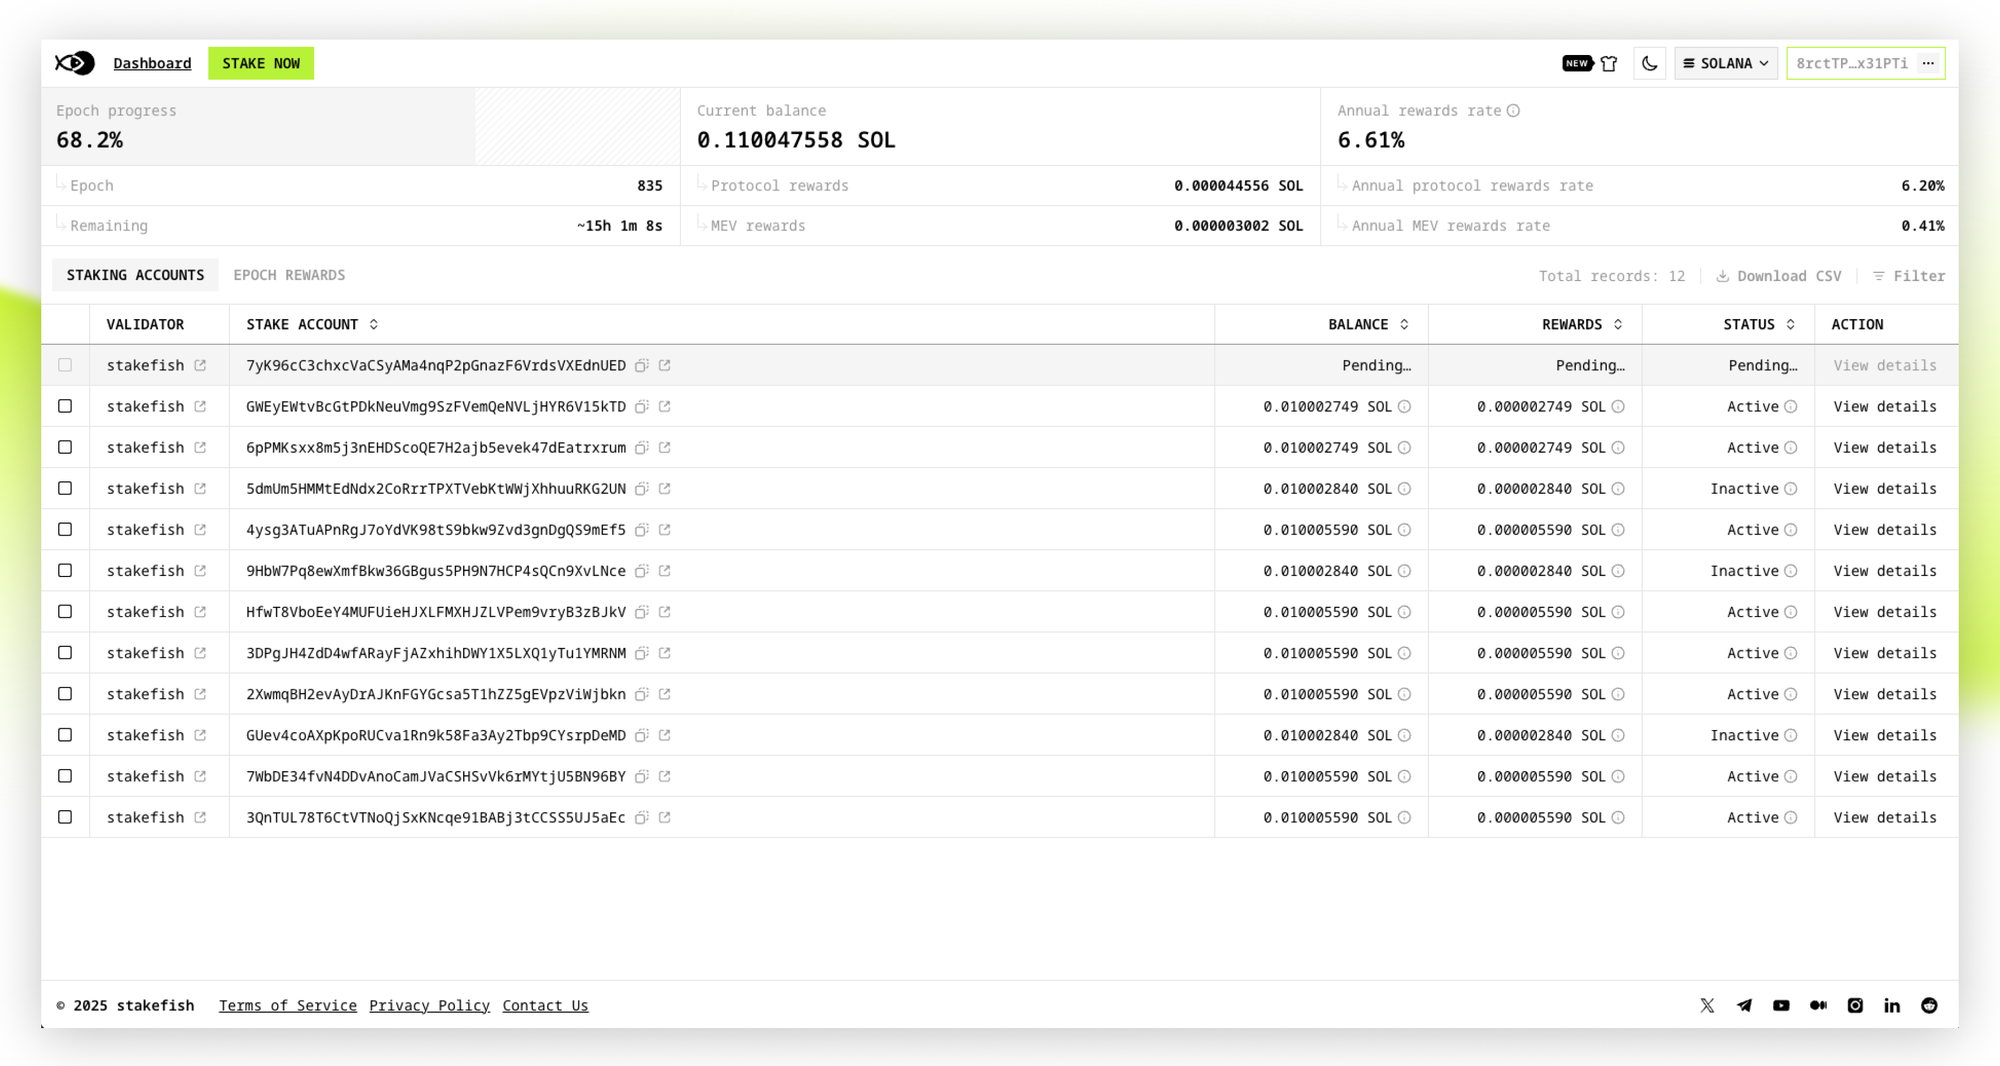Check the 4ysg3ATuAPnR account row
Viewport: 2000px width, 1066px height.
[65, 530]
